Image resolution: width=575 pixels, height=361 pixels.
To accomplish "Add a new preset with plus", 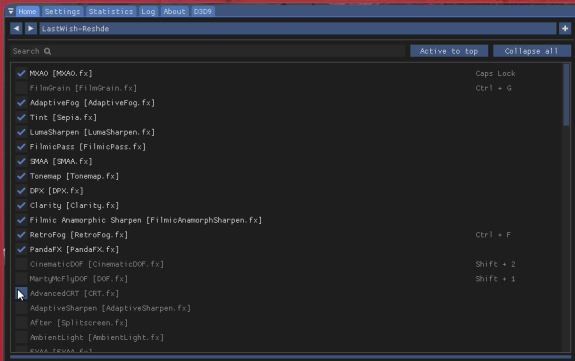I will pos(565,28).
